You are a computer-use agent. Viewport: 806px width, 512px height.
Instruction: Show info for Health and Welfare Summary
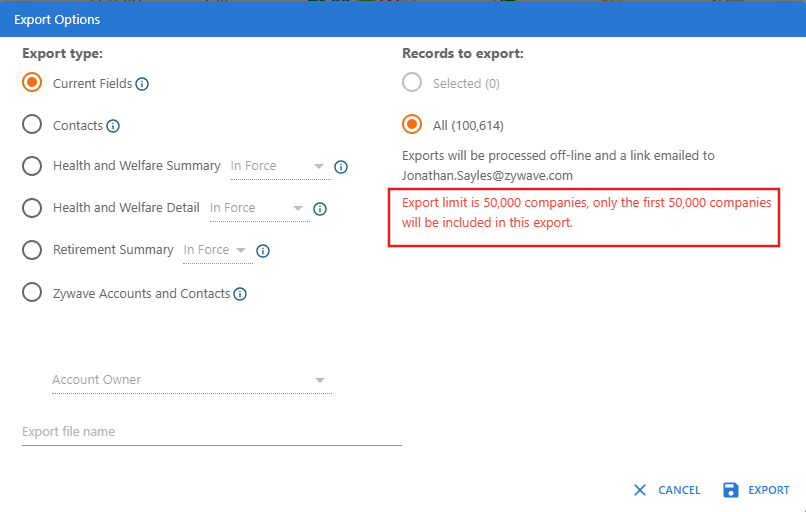(341, 167)
